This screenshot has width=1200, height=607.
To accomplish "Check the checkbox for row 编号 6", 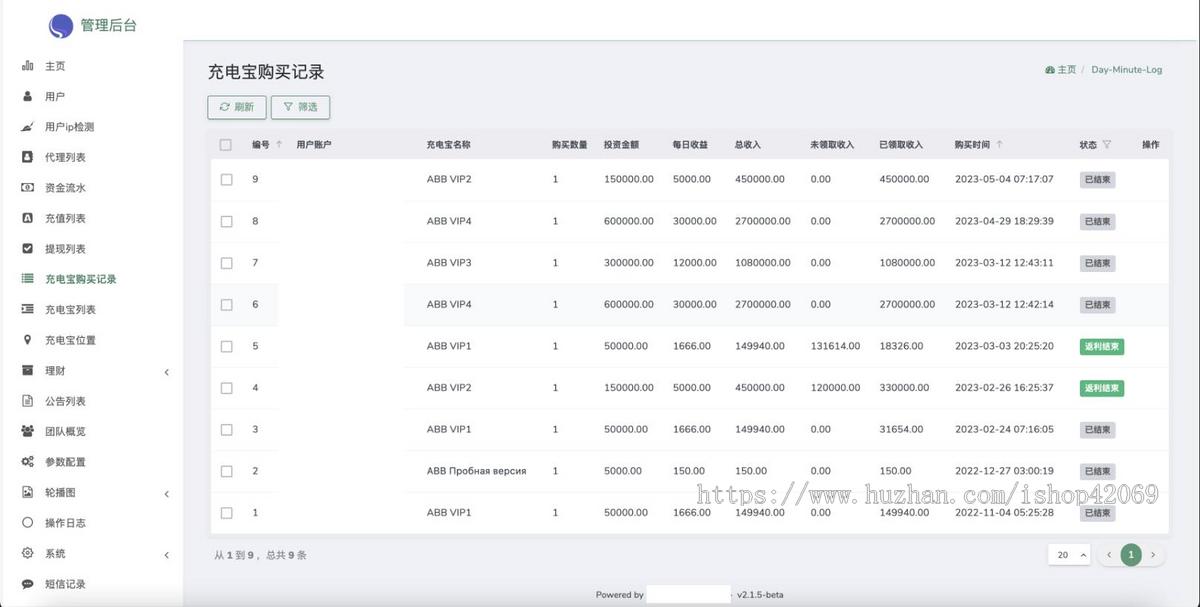I will pos(226,305).
